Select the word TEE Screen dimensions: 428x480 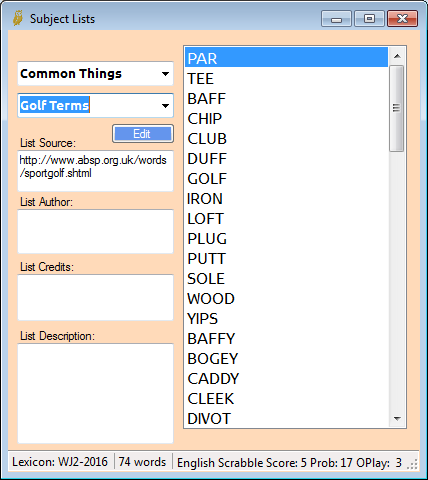[x=286, y=79]
